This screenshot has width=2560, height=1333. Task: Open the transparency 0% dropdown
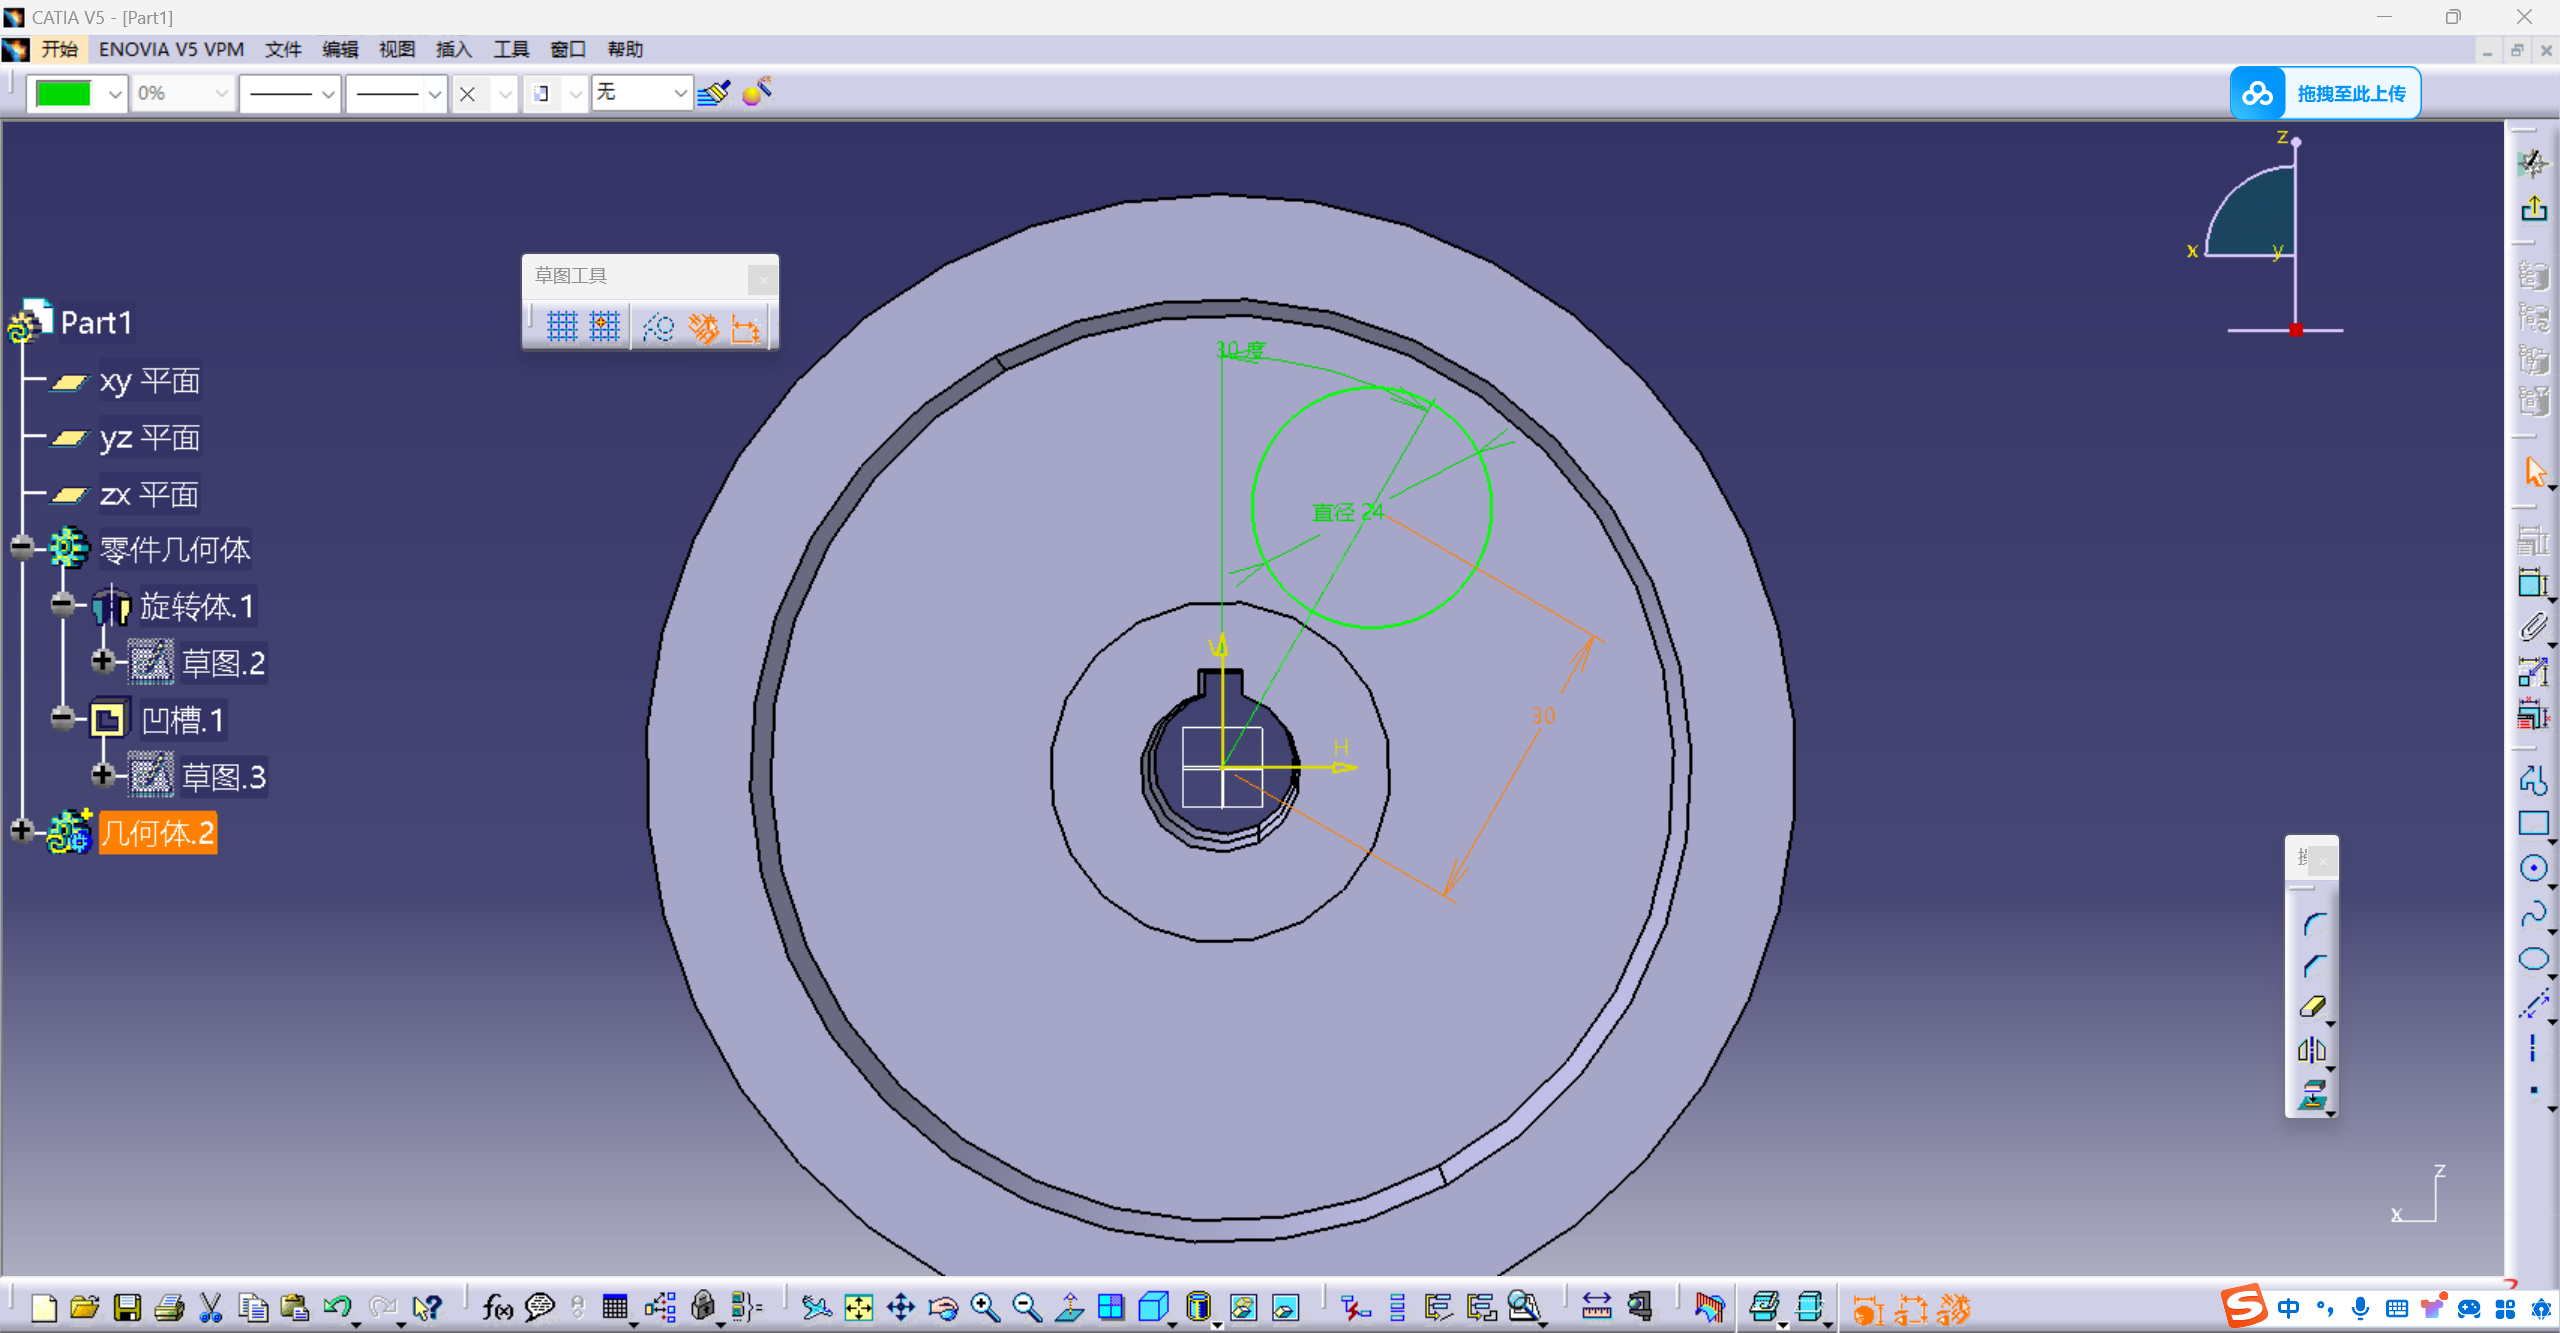coord(221,93)
